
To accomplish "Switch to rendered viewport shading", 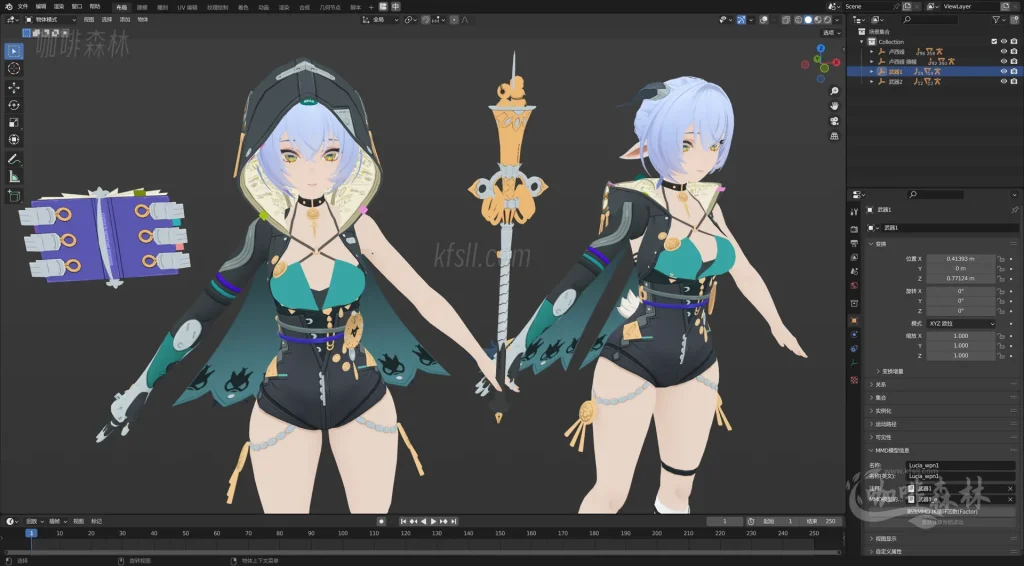I will pos(827,20).
